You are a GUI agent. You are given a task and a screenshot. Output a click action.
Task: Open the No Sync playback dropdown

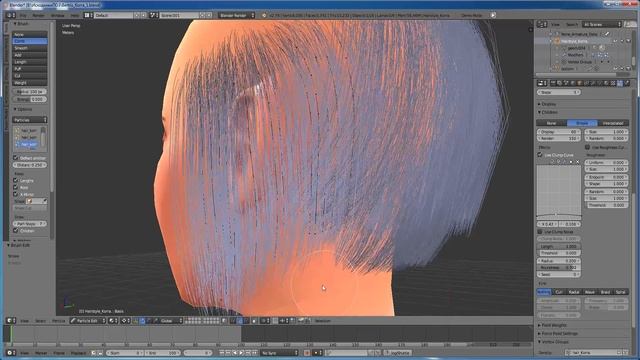(280, 353)
